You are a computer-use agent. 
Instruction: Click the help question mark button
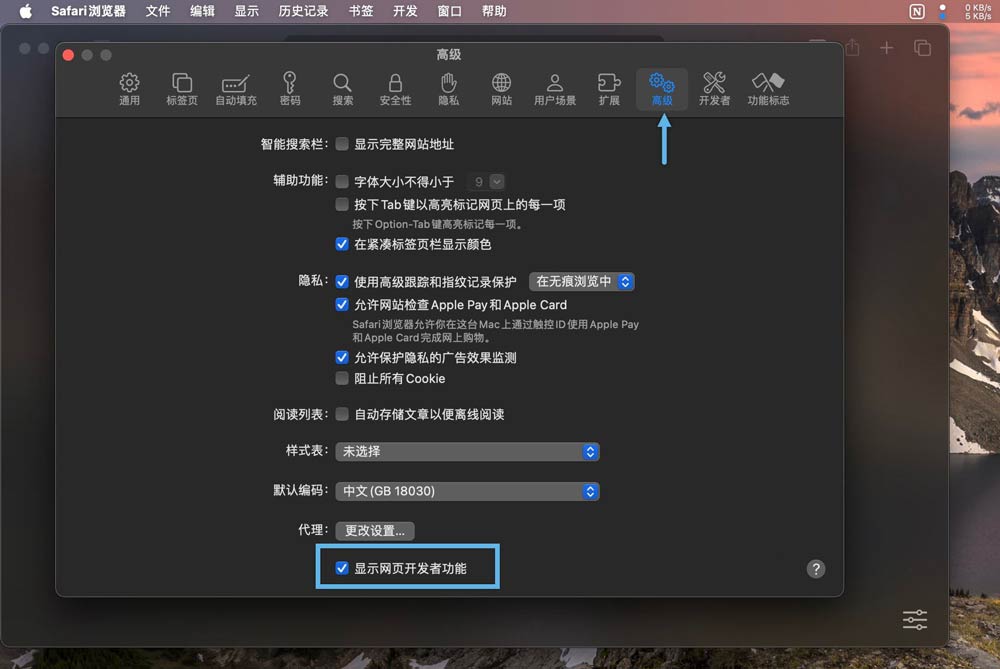(816, 569)
